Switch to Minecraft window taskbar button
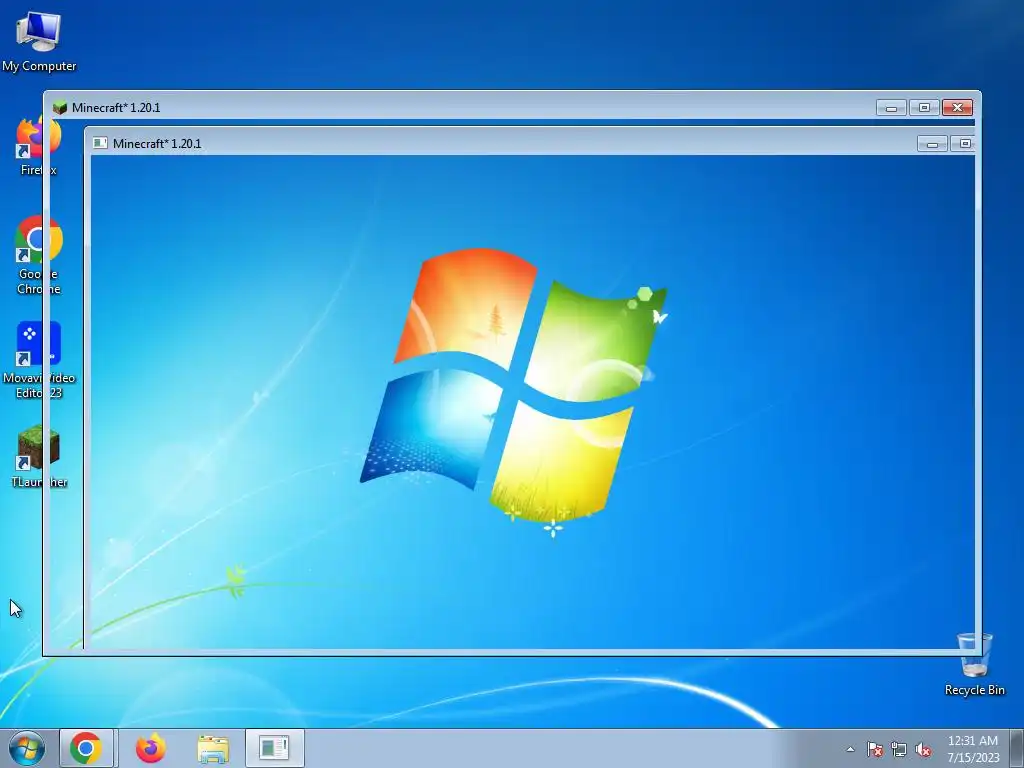Viewport: 1024px width, 768px height. click(x=274, y=748)
